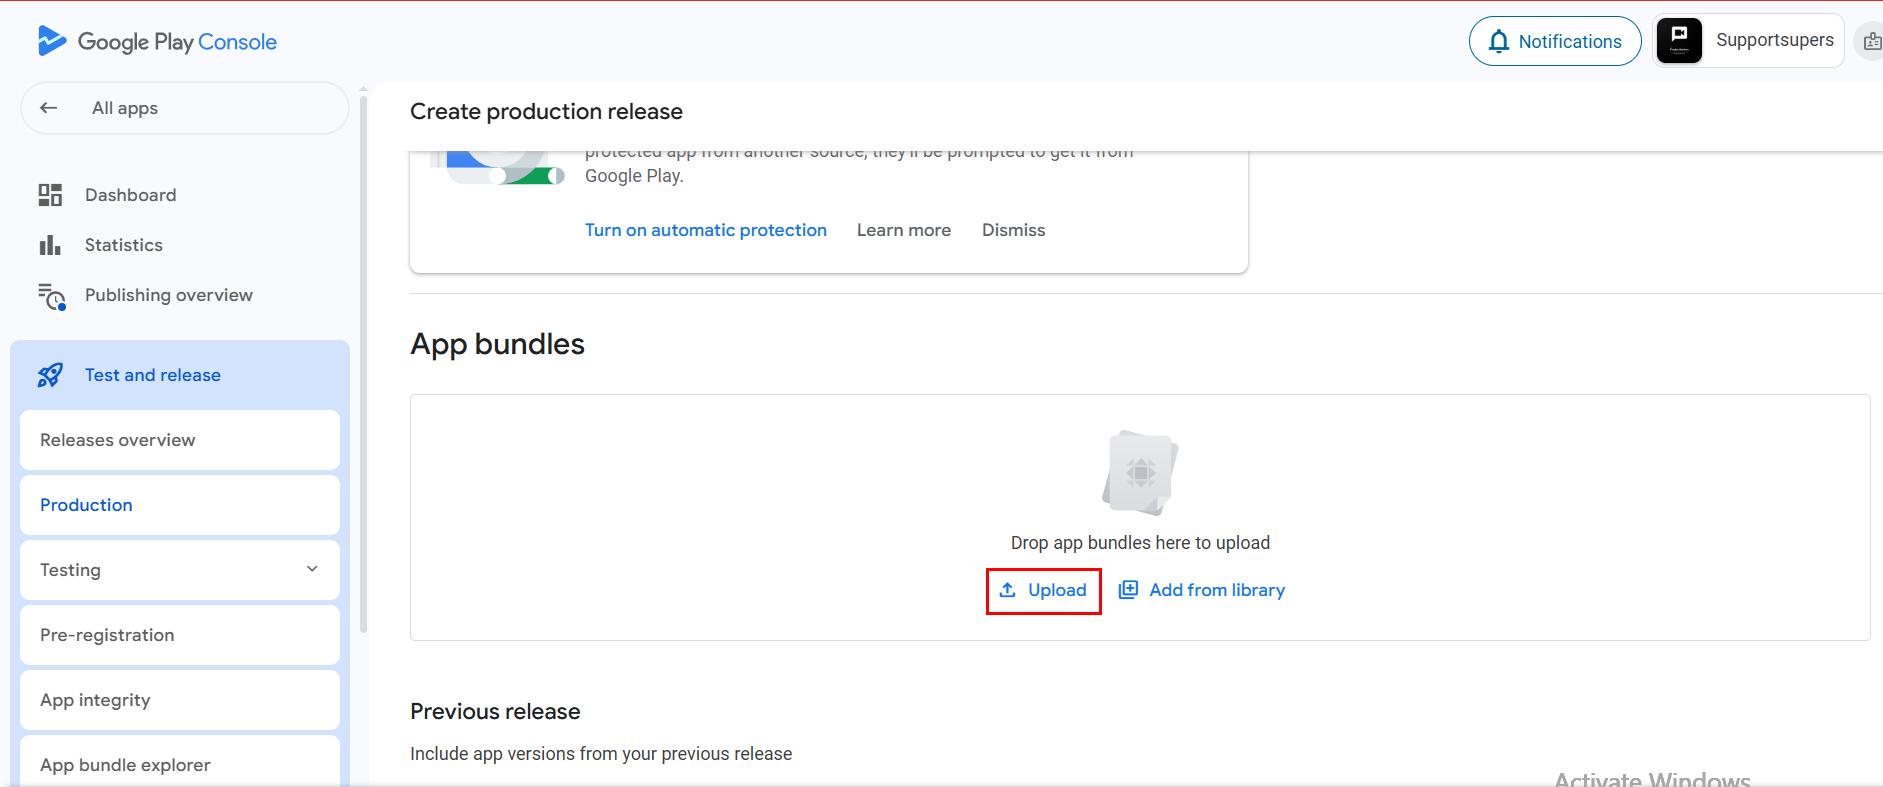Screen dimensions: 1883x787
Task: Click the back arrow beside All apps
Action: 49,108
